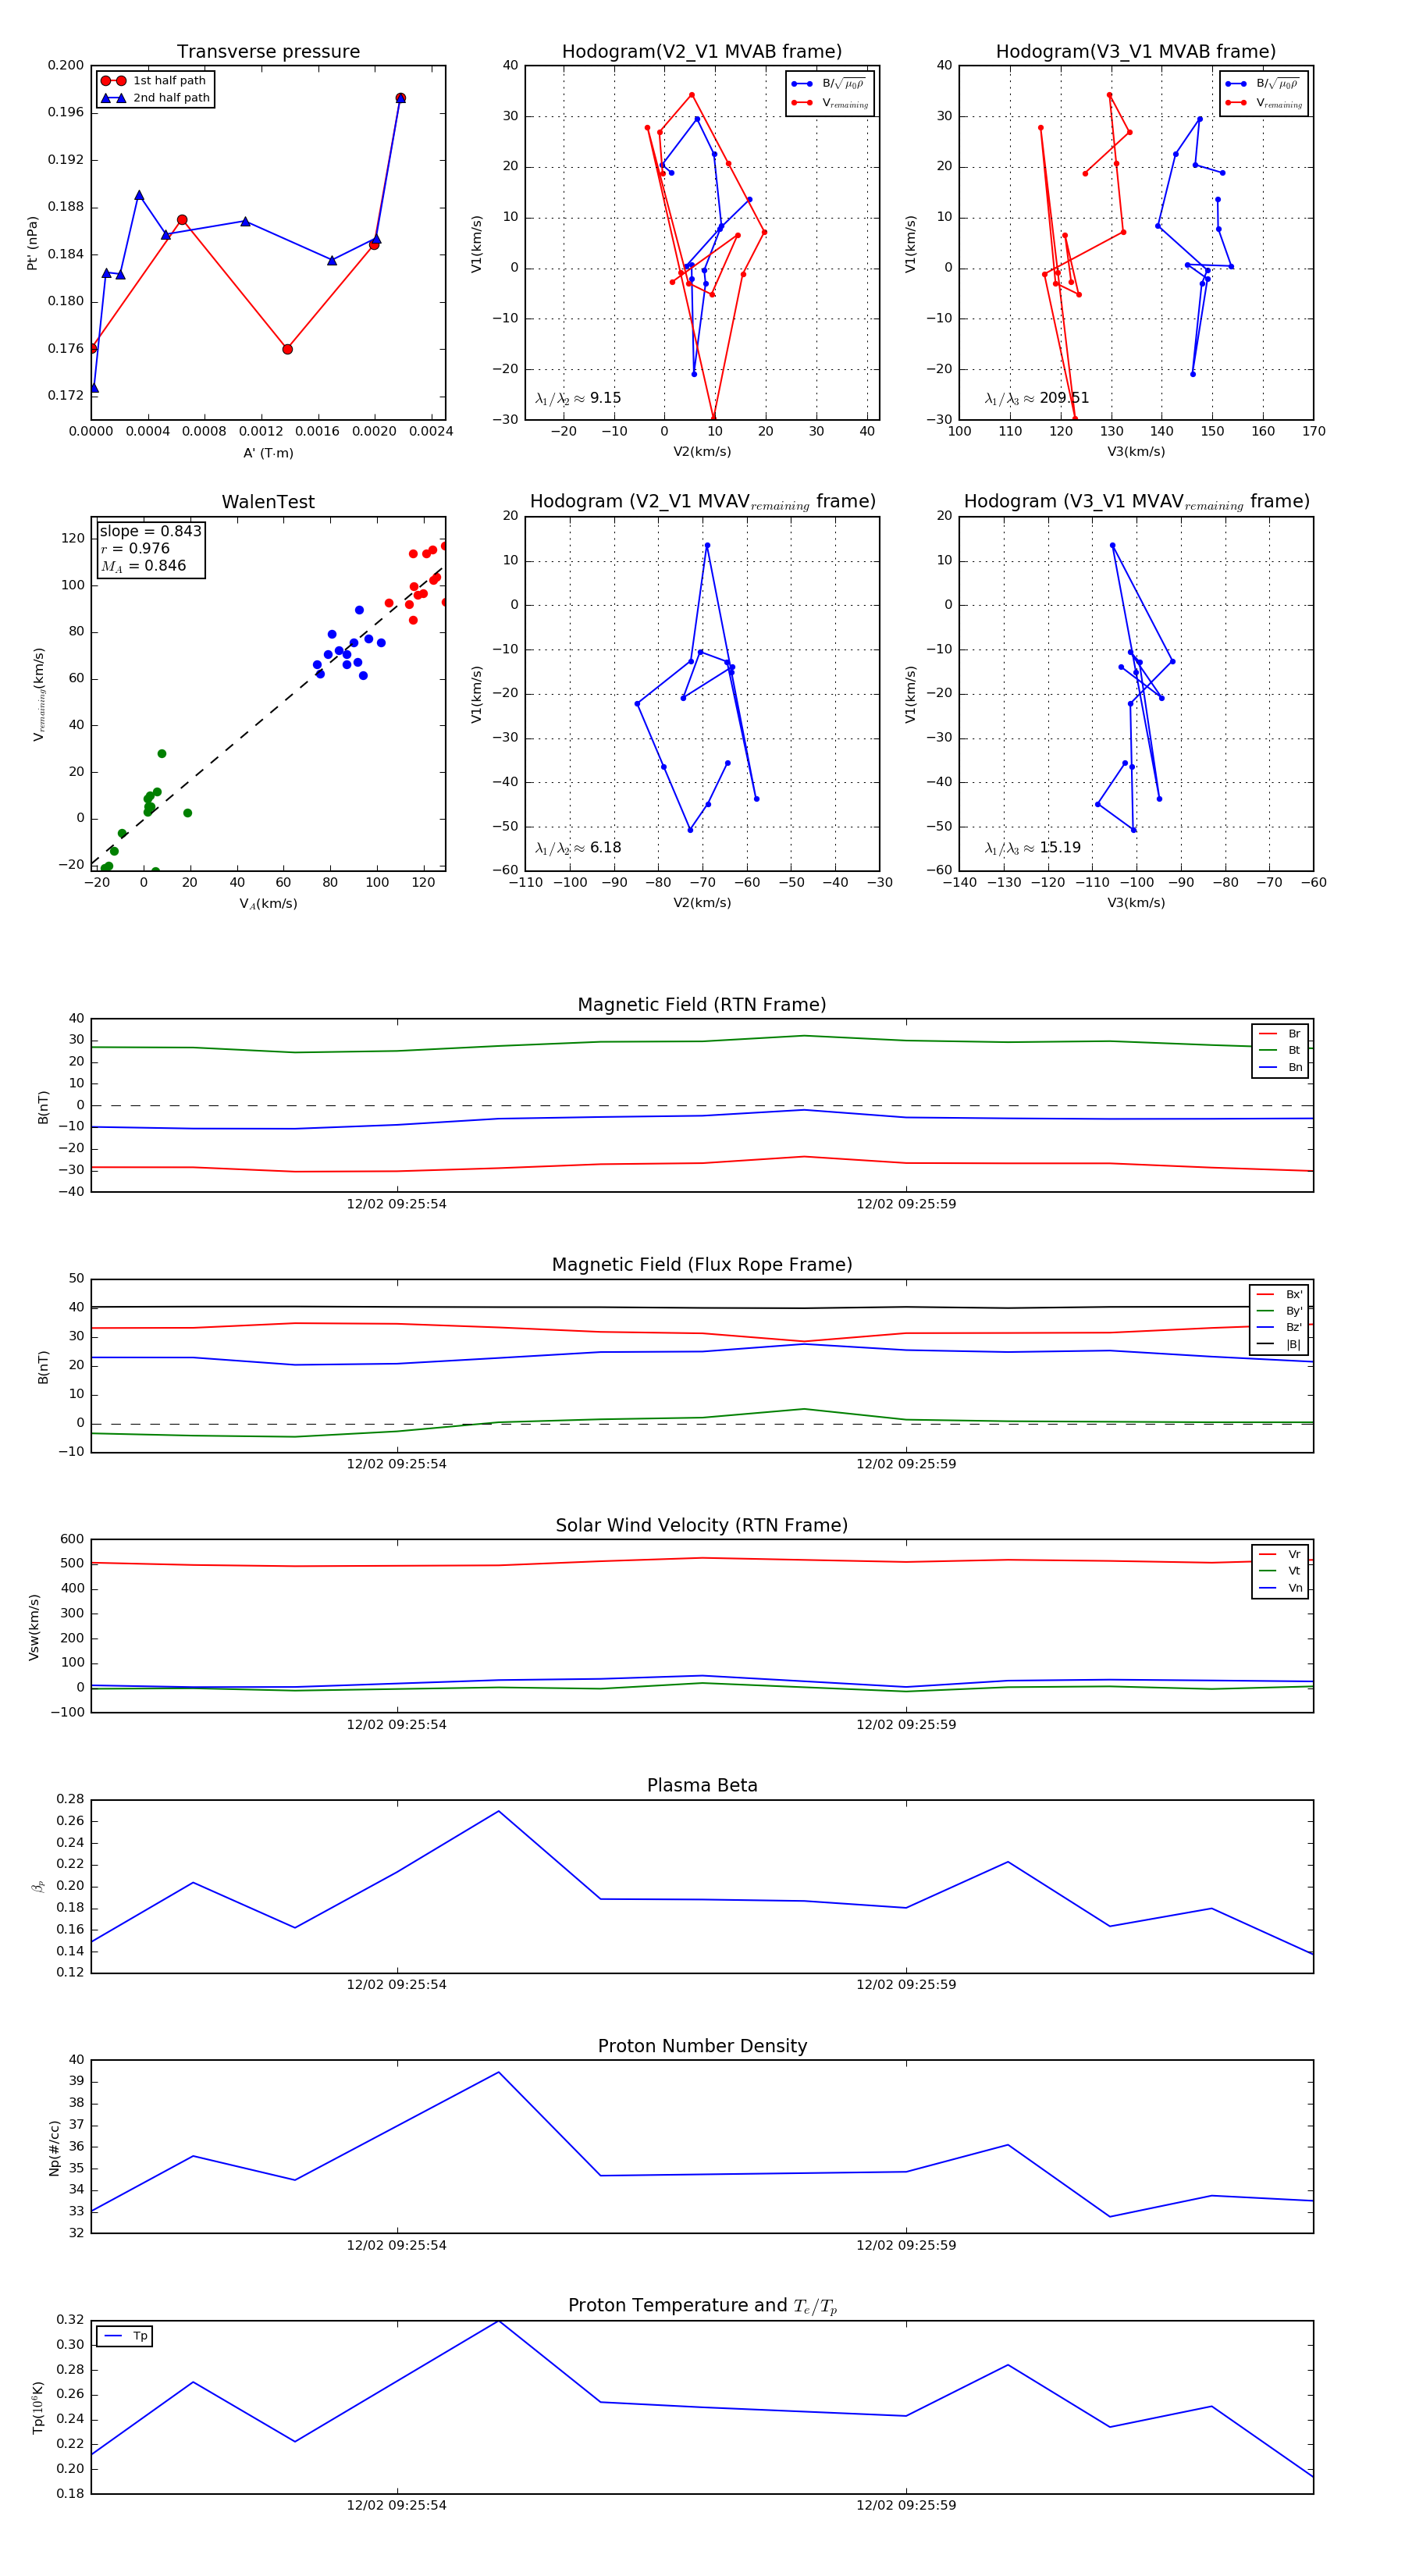Click the eigenvalue ratio text '209.51'
1405x2576 pixels.
1064,398
